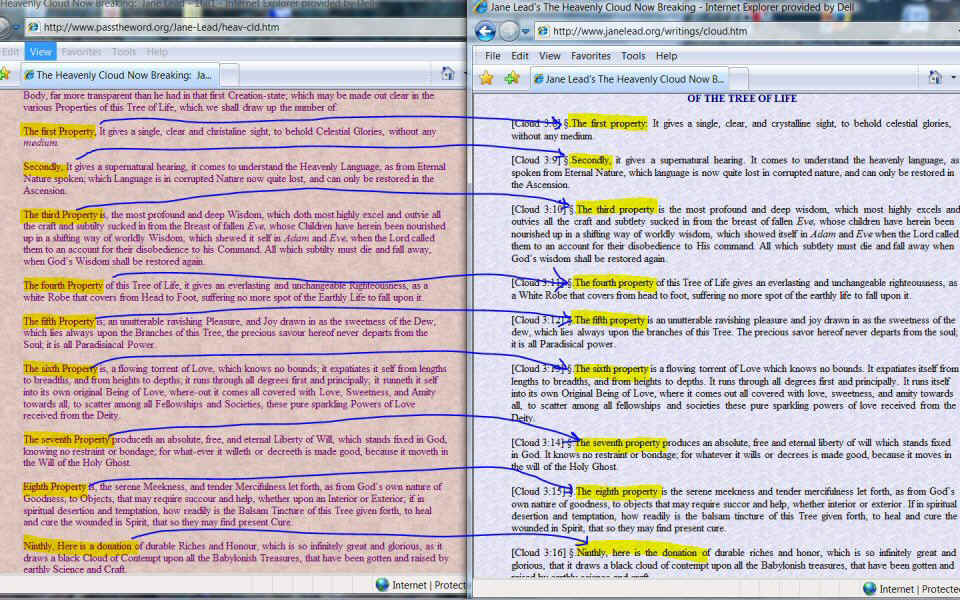Click Internet zone globe in right status bar
Image resolution: width=960 pixels, height=600 pixels.
[x=869, y=588]
